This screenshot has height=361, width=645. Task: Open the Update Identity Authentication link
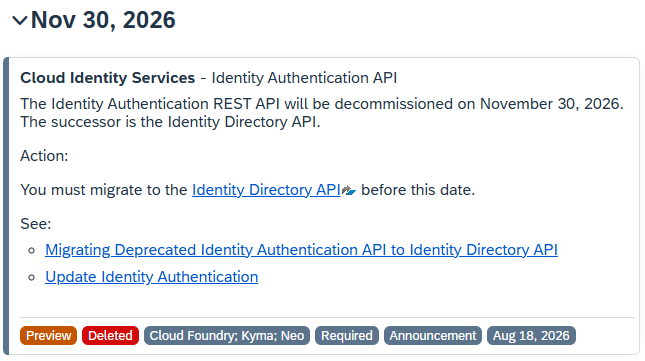(x=151, y=277)
